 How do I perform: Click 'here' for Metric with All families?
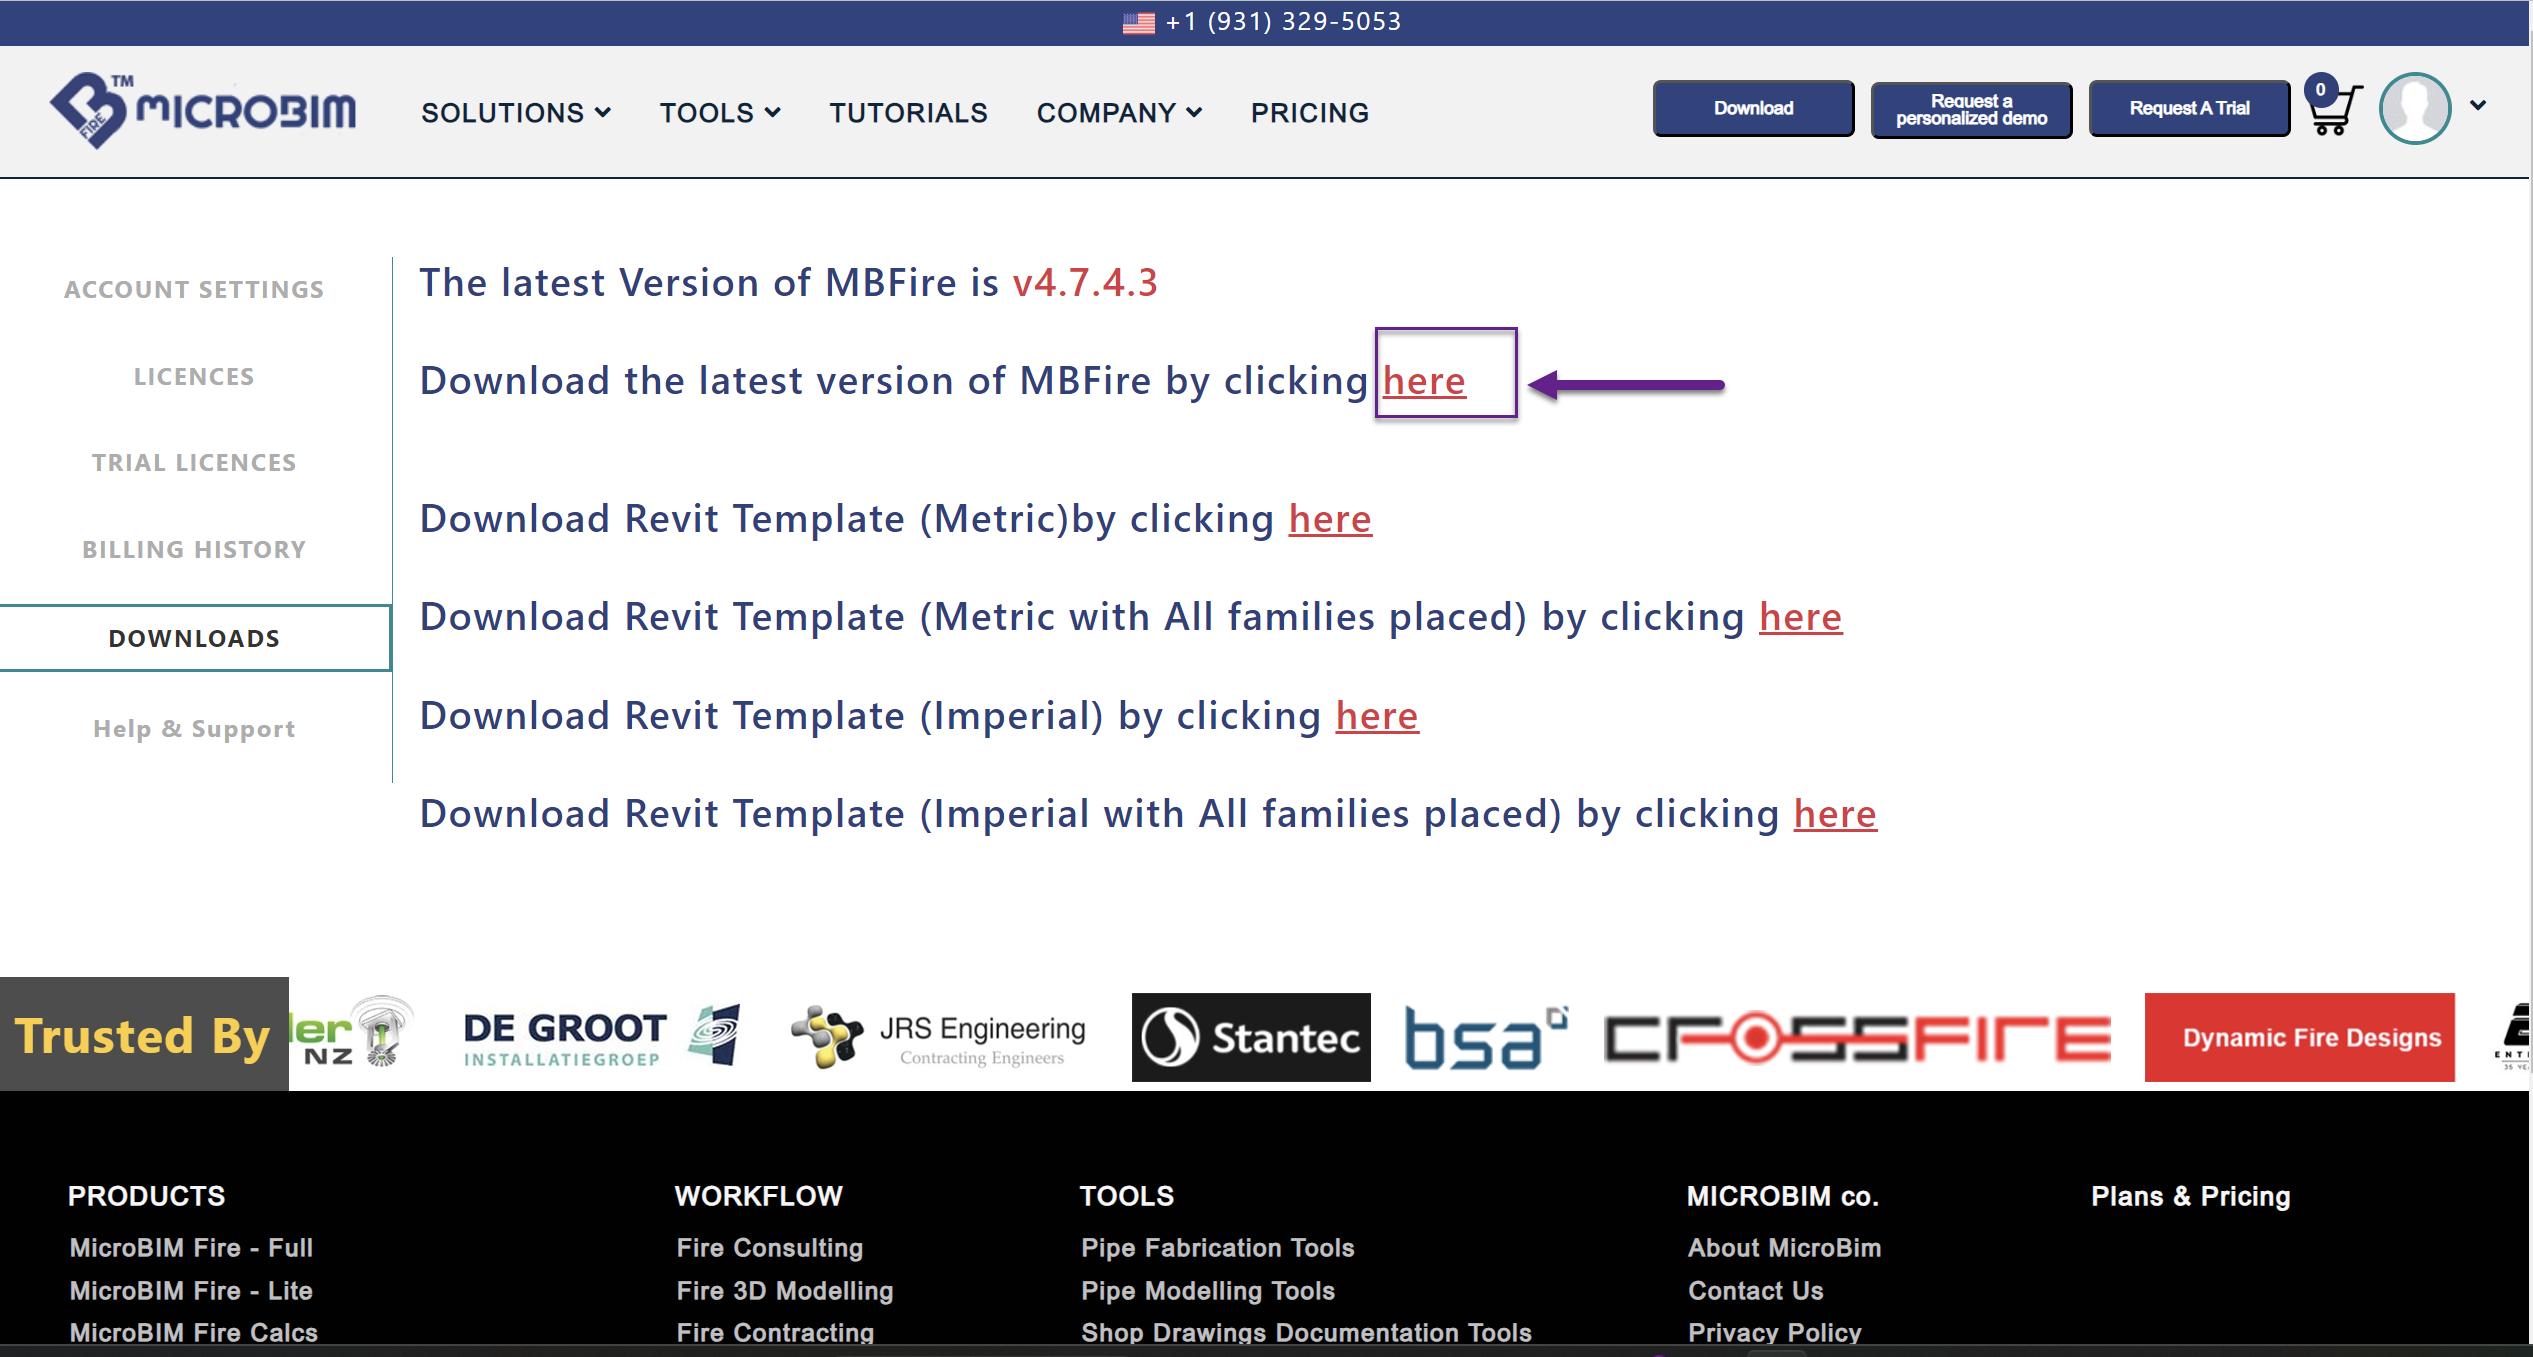point(1800,617)
